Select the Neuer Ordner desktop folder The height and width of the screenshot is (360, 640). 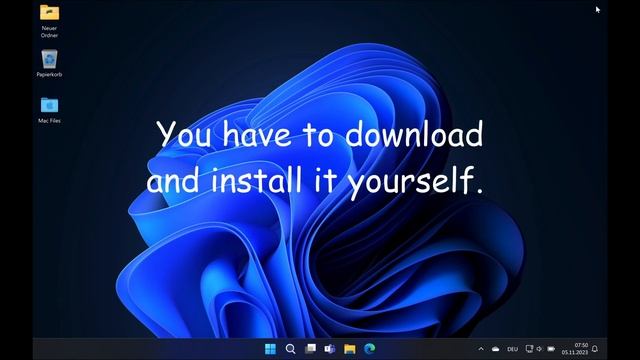49,20
